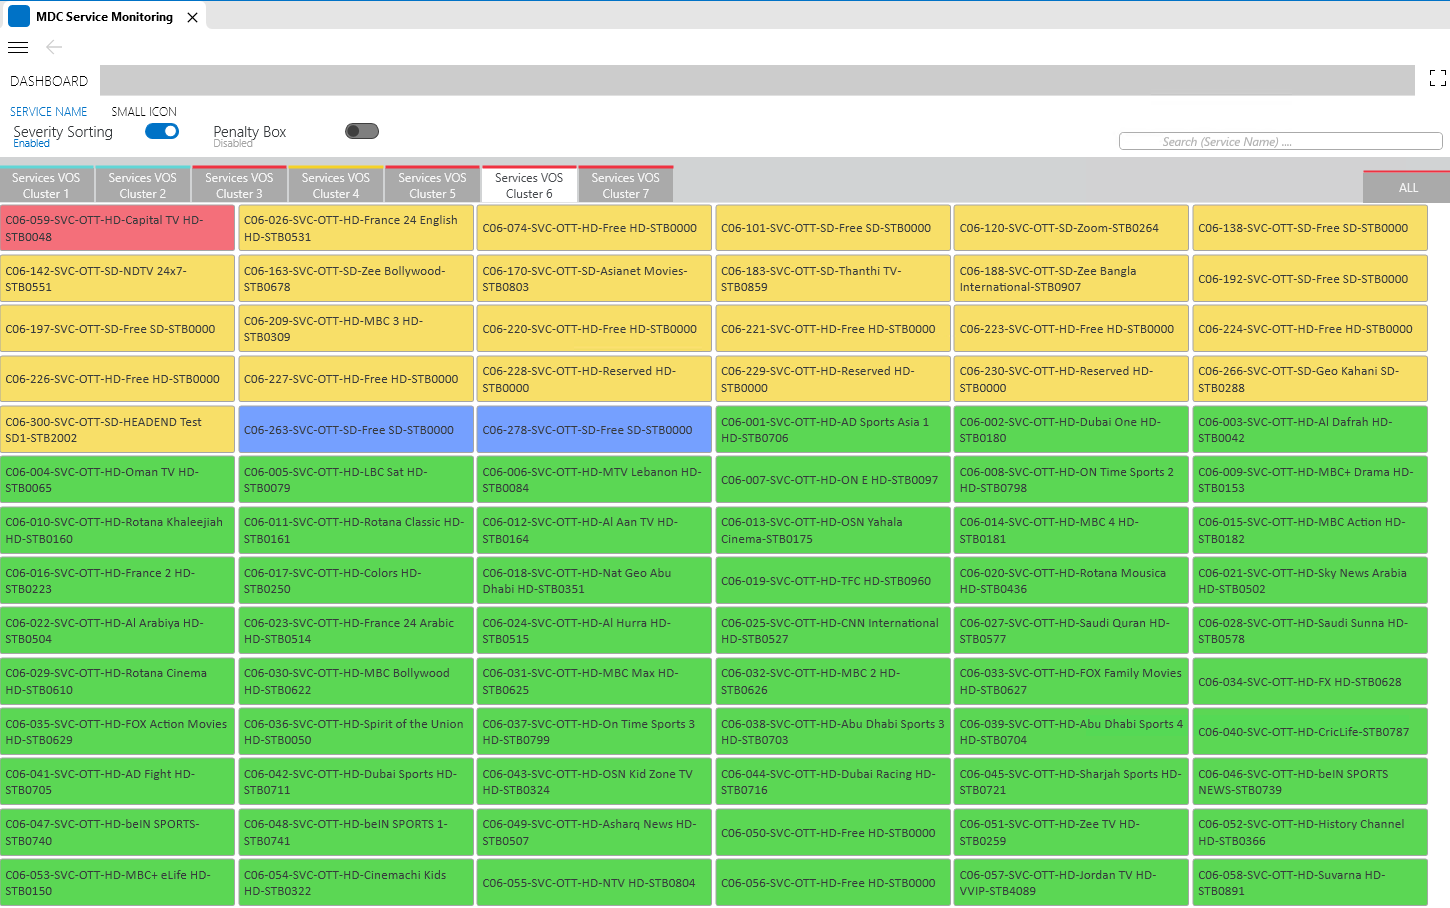Click the Dubai One HD-STB0180 tile
Viewport: 1450px width, 908px height.
tap(1072, 430)
